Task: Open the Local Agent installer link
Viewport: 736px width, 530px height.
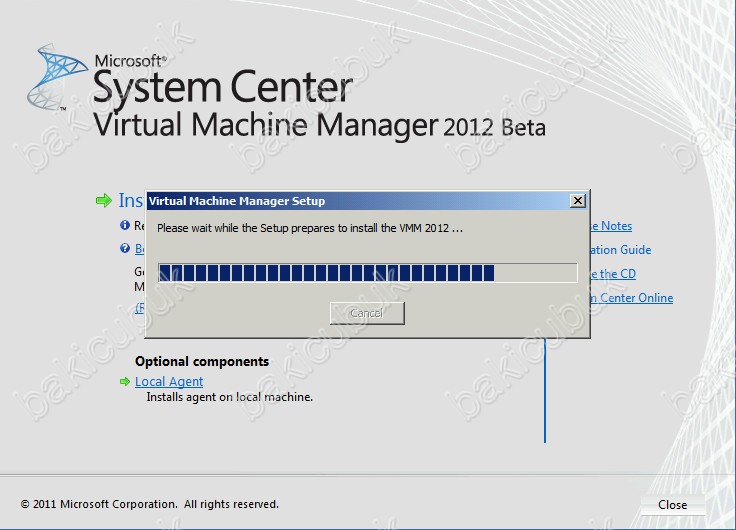Action: [169, 382]
